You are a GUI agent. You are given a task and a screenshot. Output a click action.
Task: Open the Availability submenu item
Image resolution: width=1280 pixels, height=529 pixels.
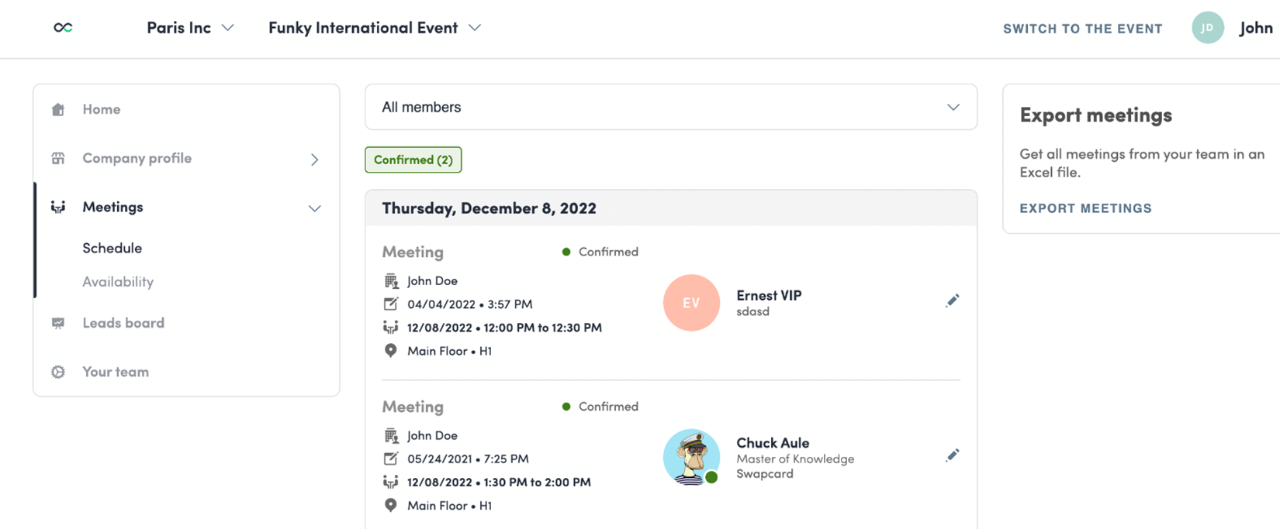point(118,282)
